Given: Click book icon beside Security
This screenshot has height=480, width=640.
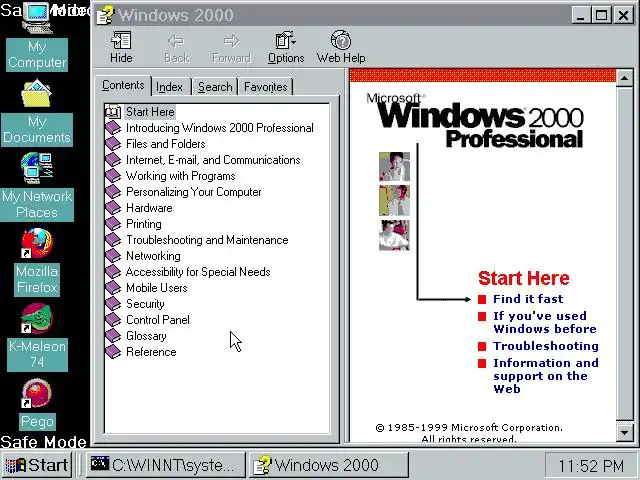Looking at the screenshot, I should click(x=113, y=304).
